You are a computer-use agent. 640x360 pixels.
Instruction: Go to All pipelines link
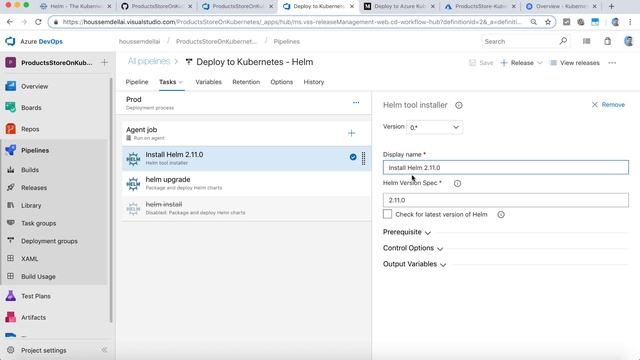[x=149, y=61]
